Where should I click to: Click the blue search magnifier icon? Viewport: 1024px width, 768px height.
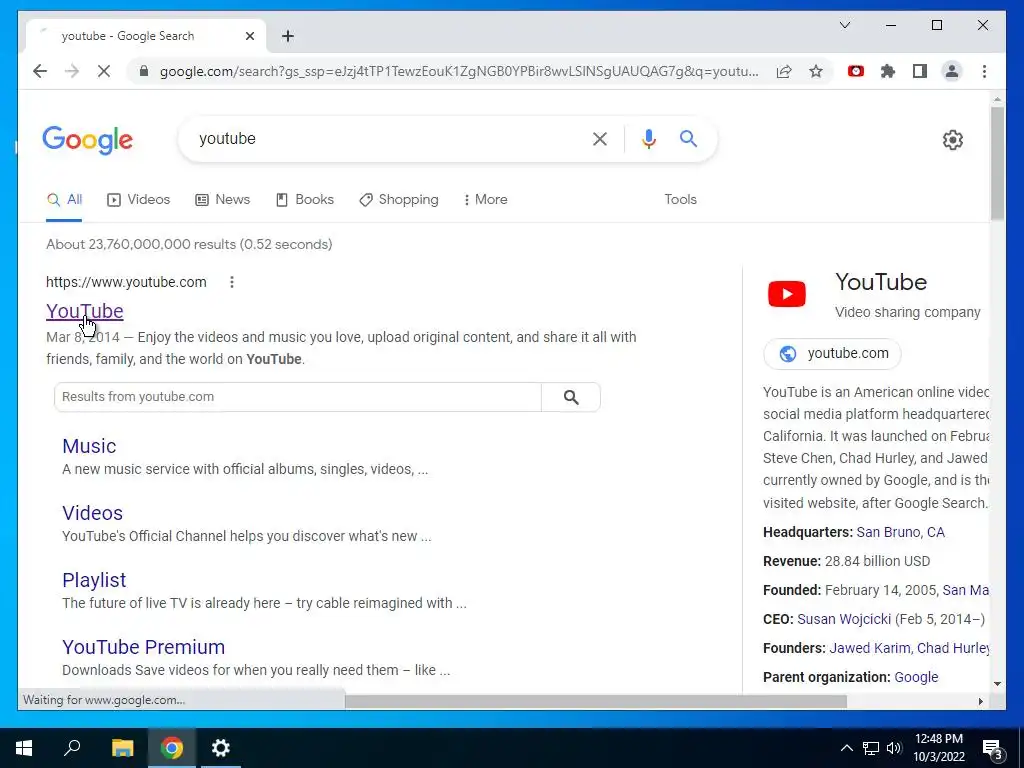click(x=688, y=138)
